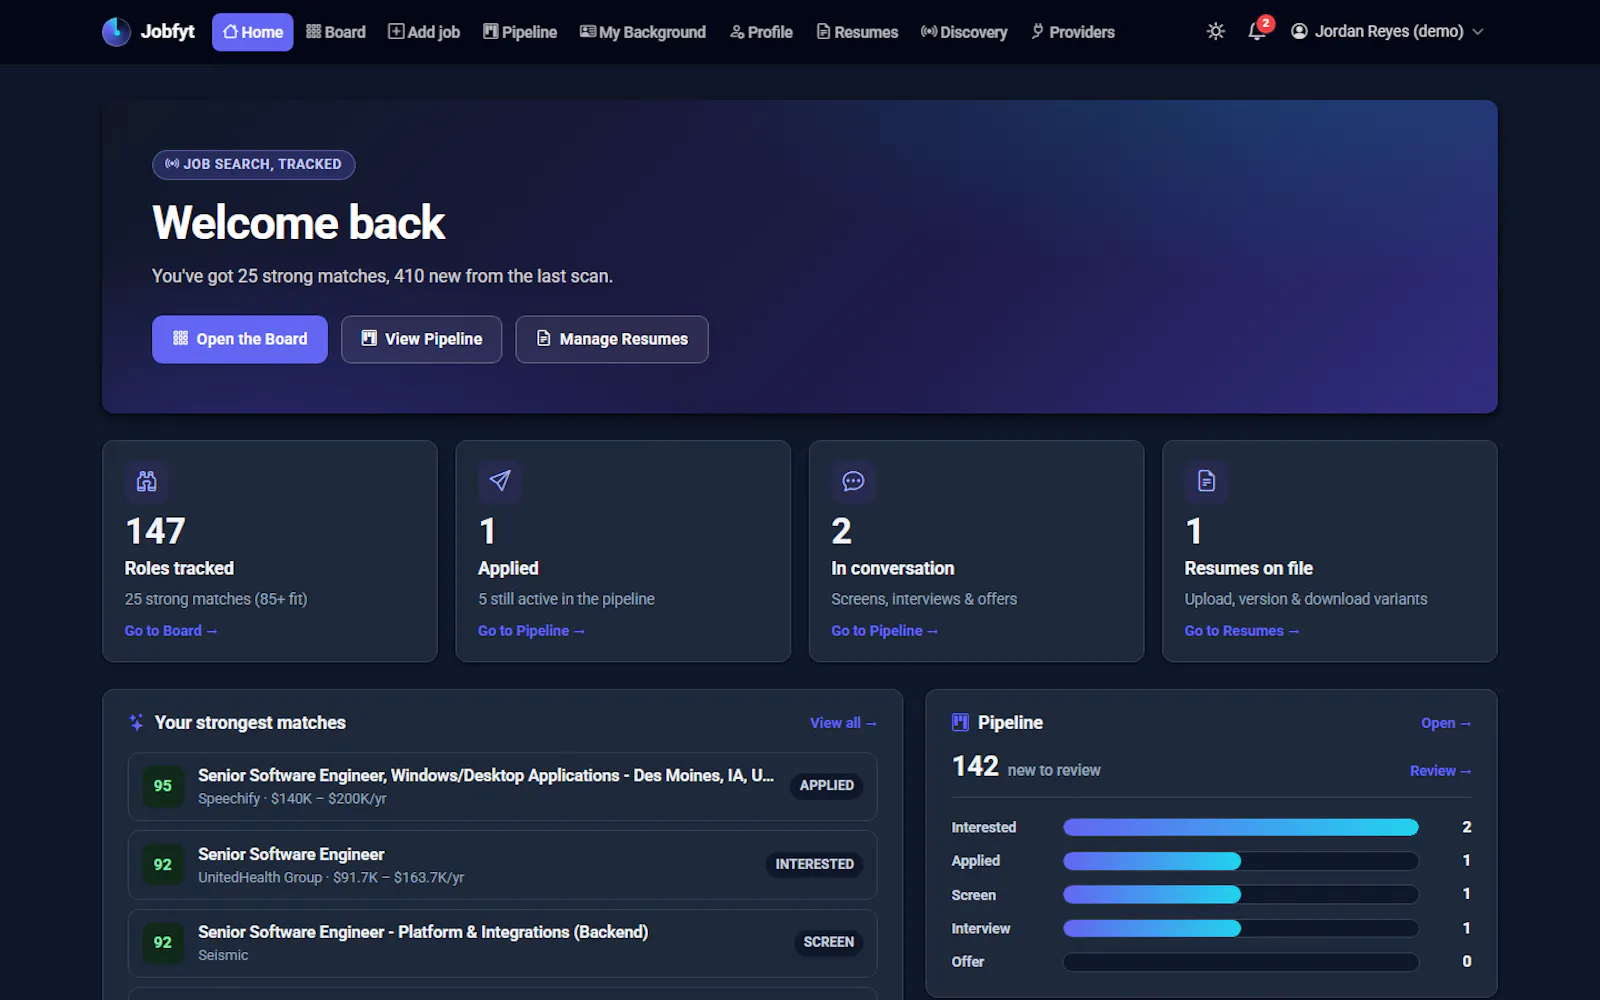The height and width of the screenshot is (1000, 1600).
Task: Click the INTERESTED status badge
Action: pos(815,865)
